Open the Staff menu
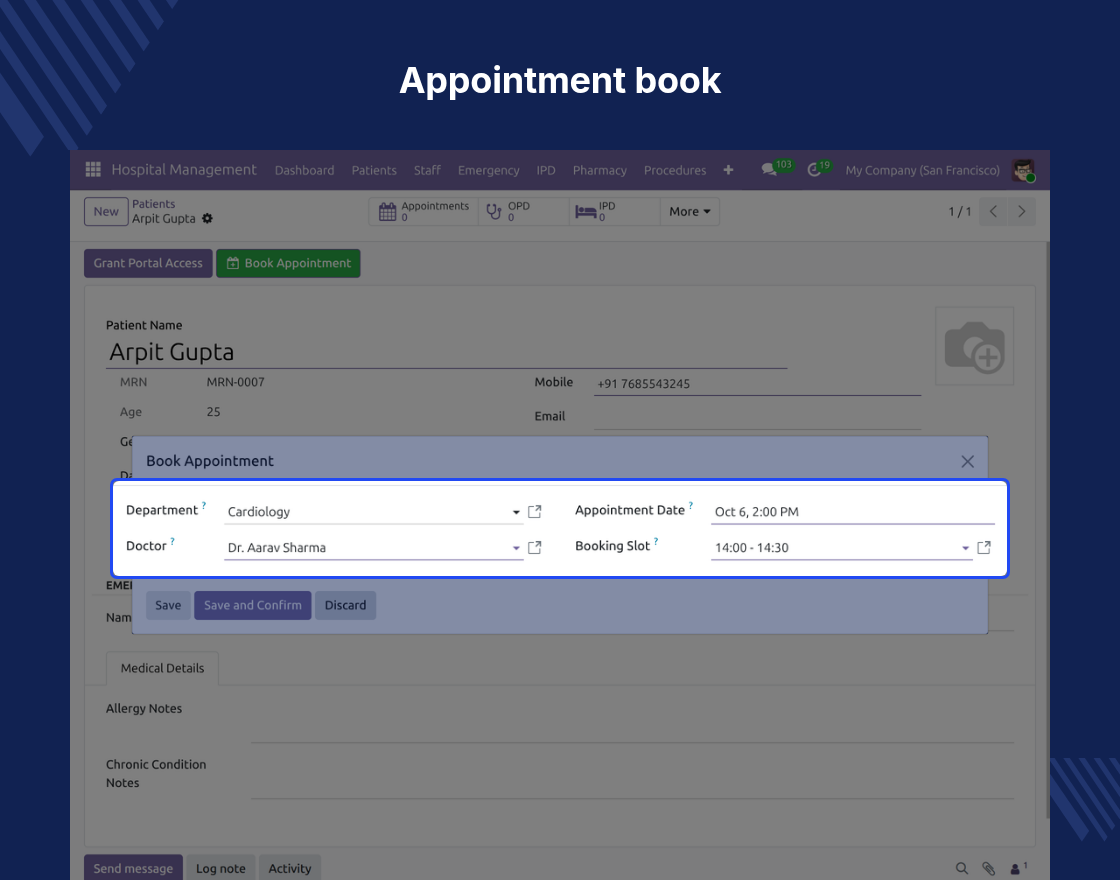This screenshot has width=1120, height=880. click(427, 170)
